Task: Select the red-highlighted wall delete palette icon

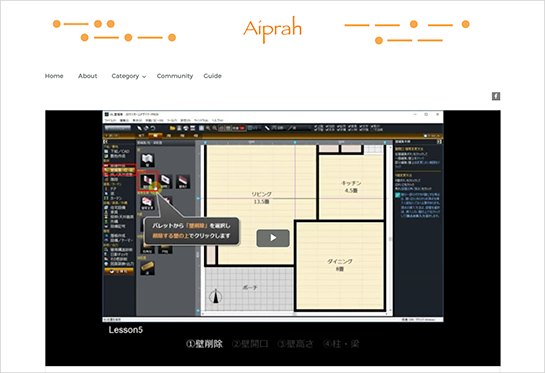Action: [148, 181]
